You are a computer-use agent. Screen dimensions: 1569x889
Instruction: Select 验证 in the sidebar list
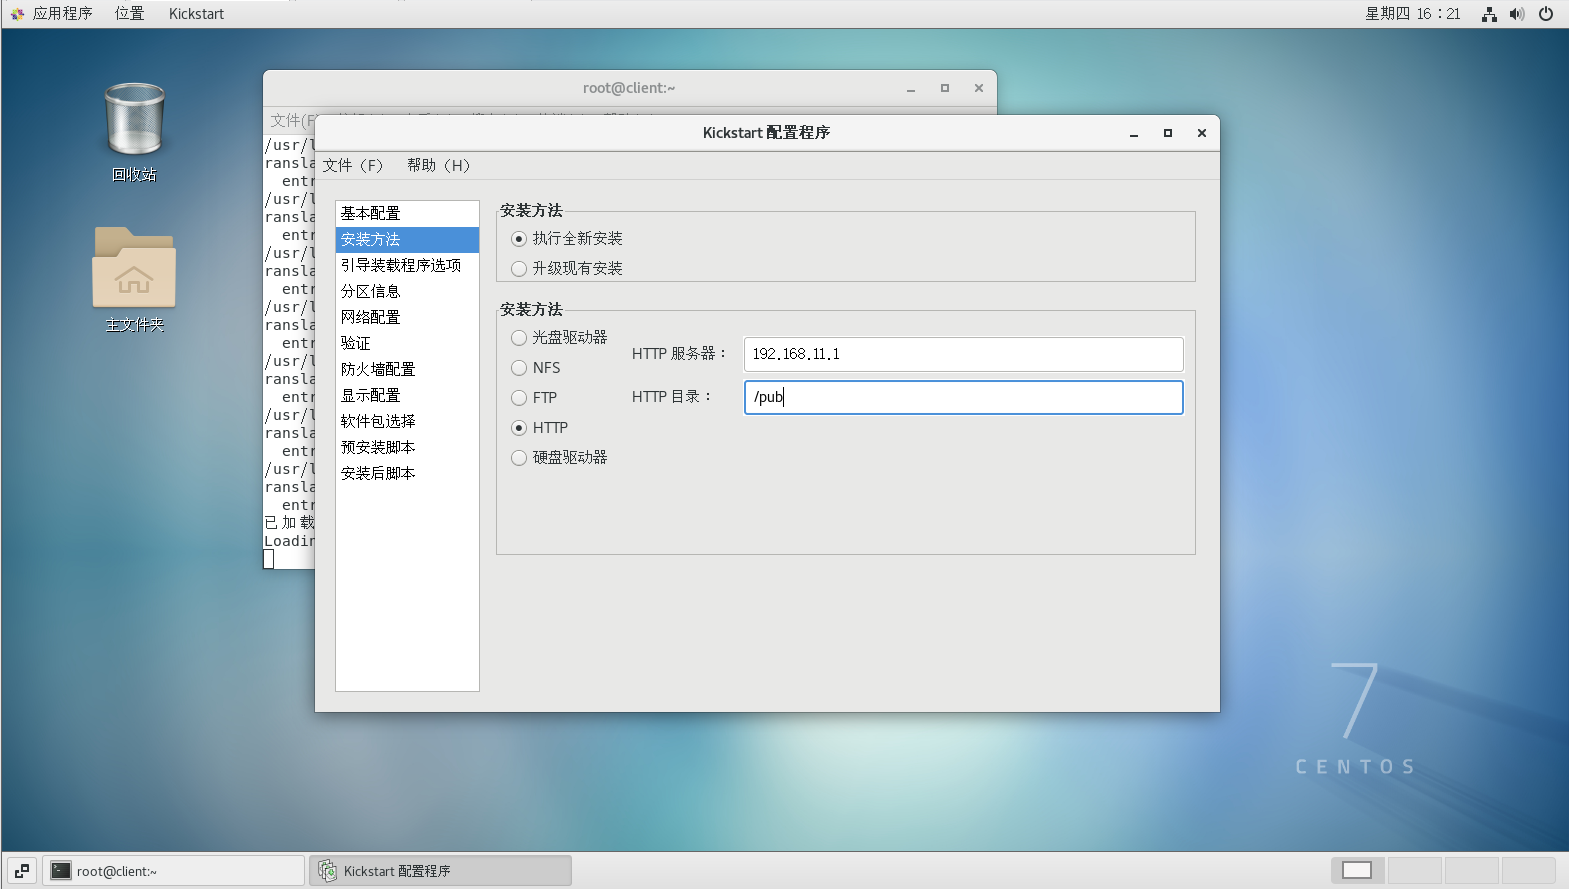tap(407, 343)
